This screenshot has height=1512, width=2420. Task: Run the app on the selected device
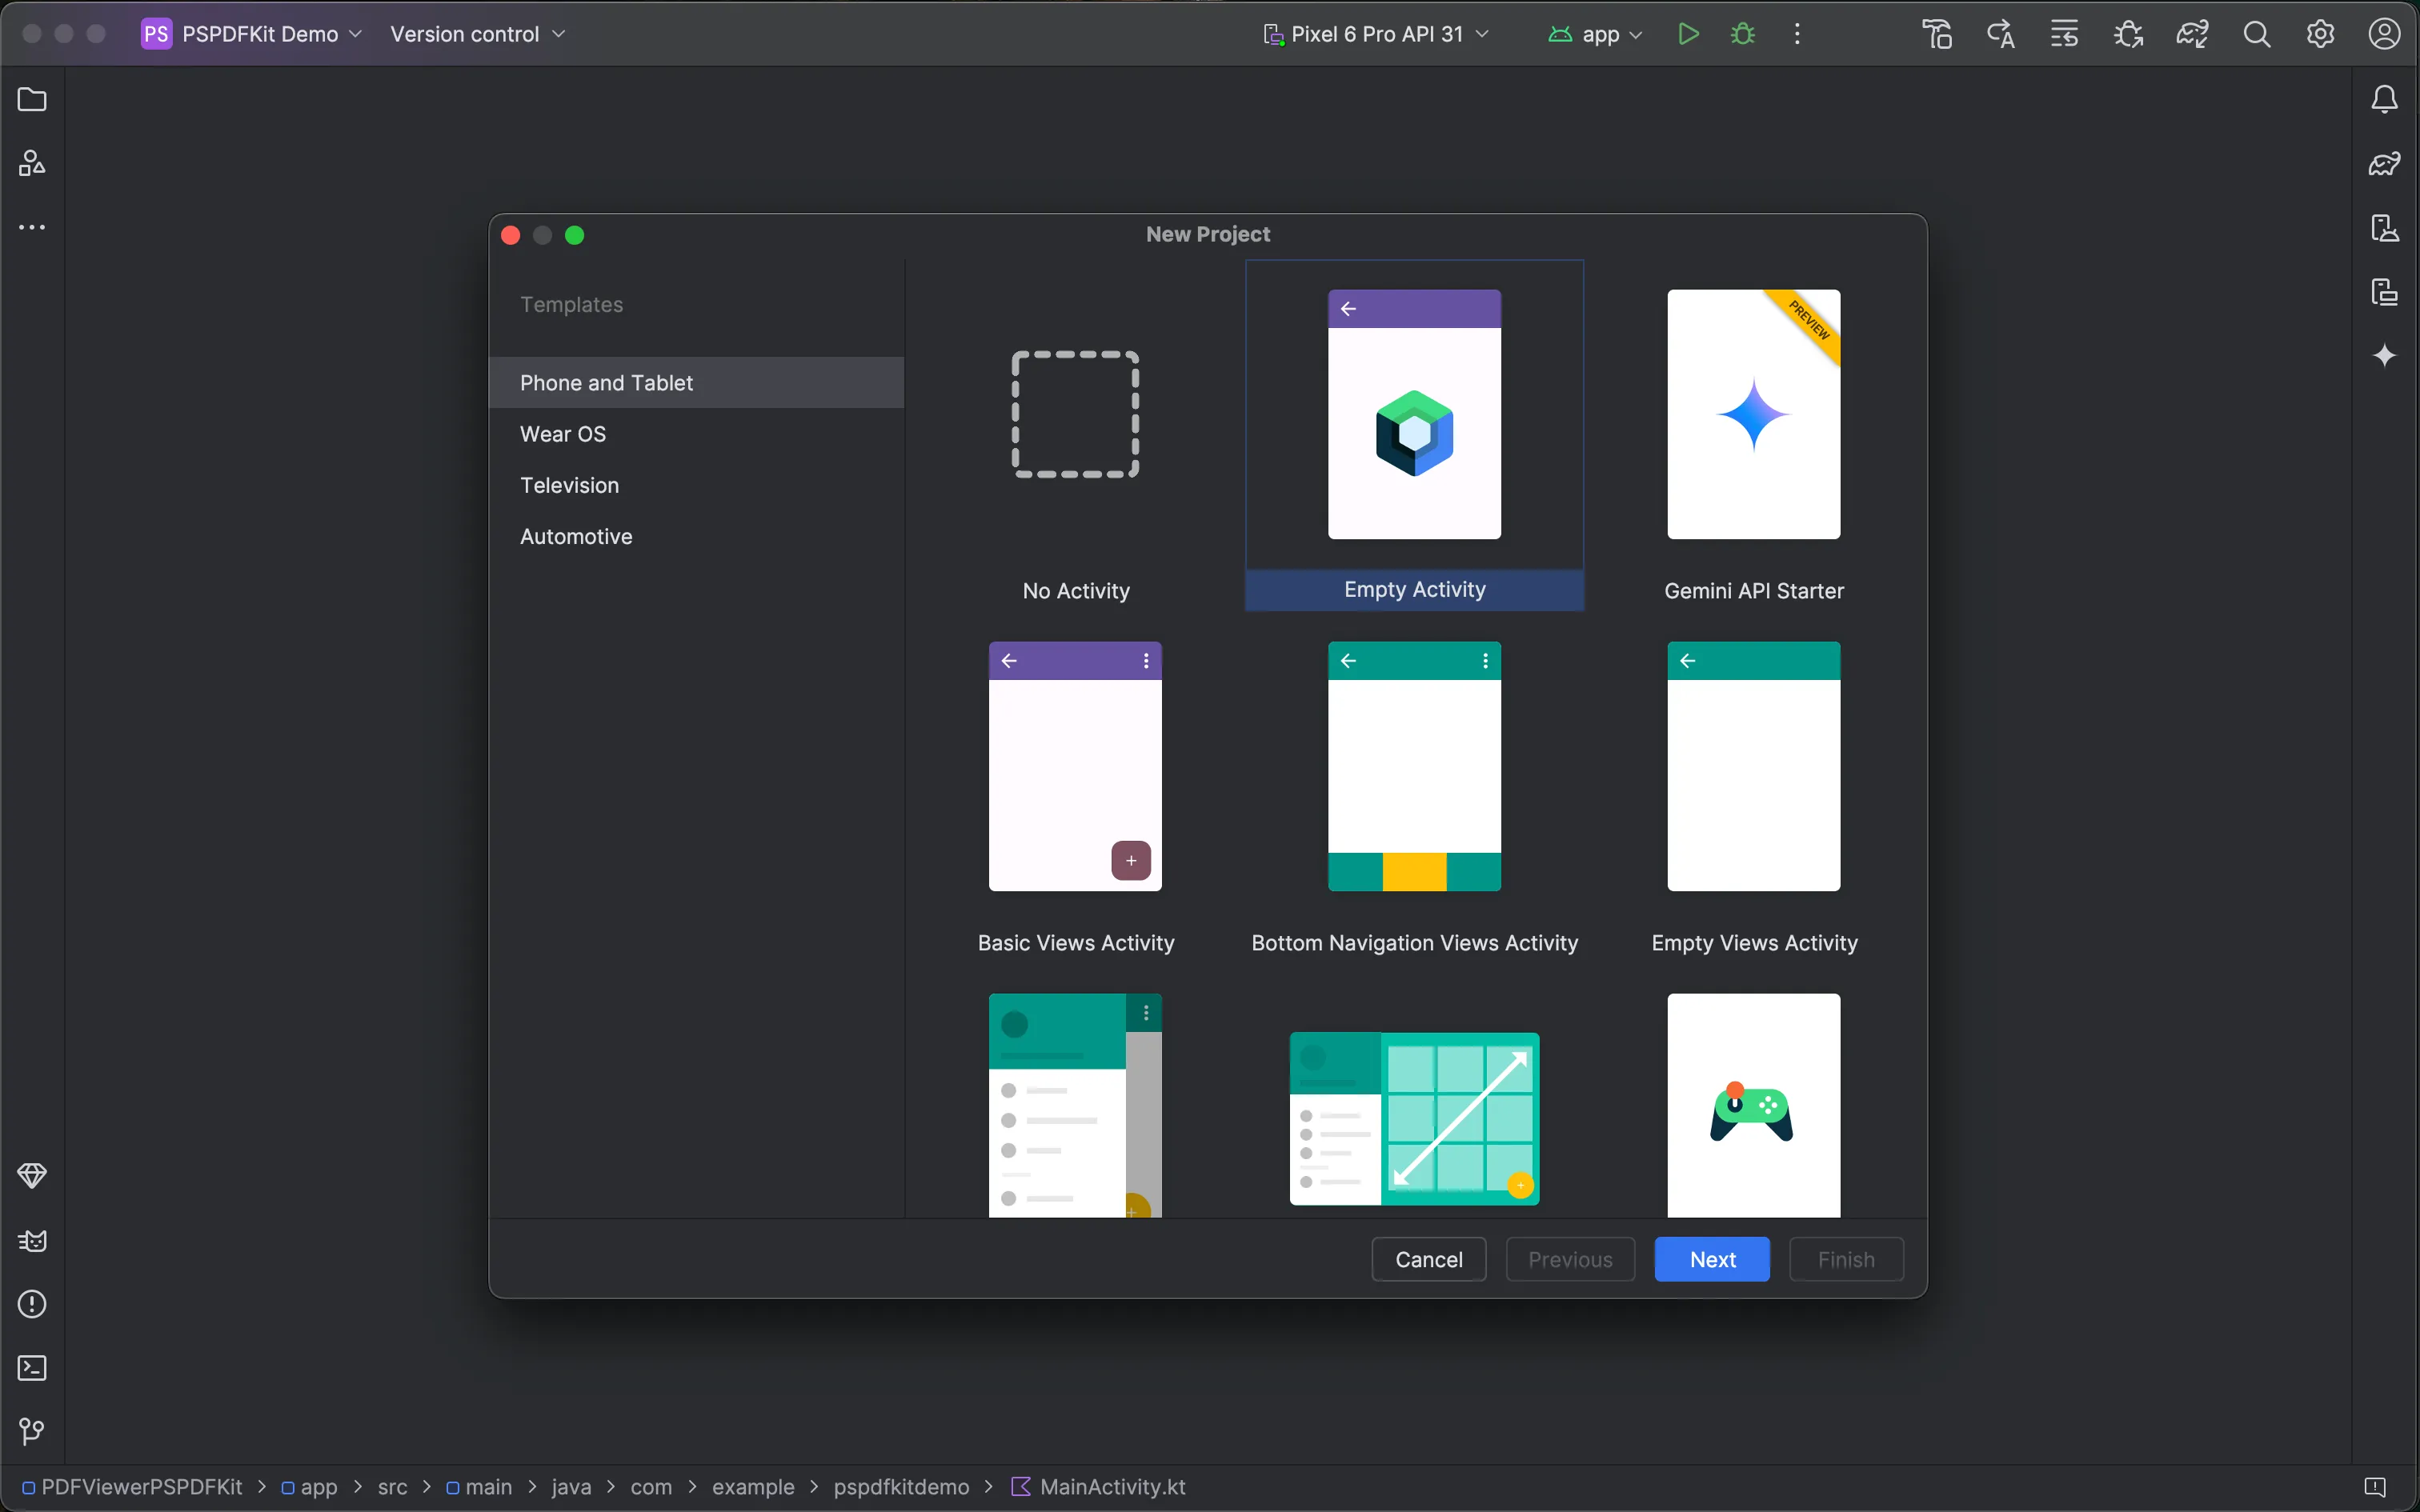point(1687,33)
